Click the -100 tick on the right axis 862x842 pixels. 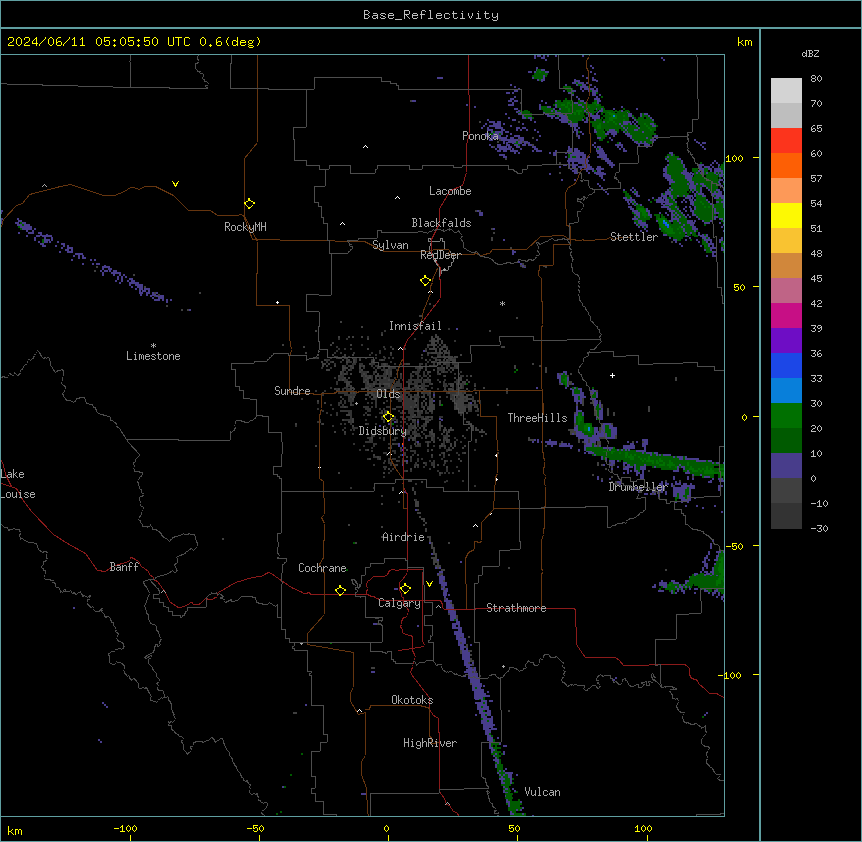pos(731,675)
